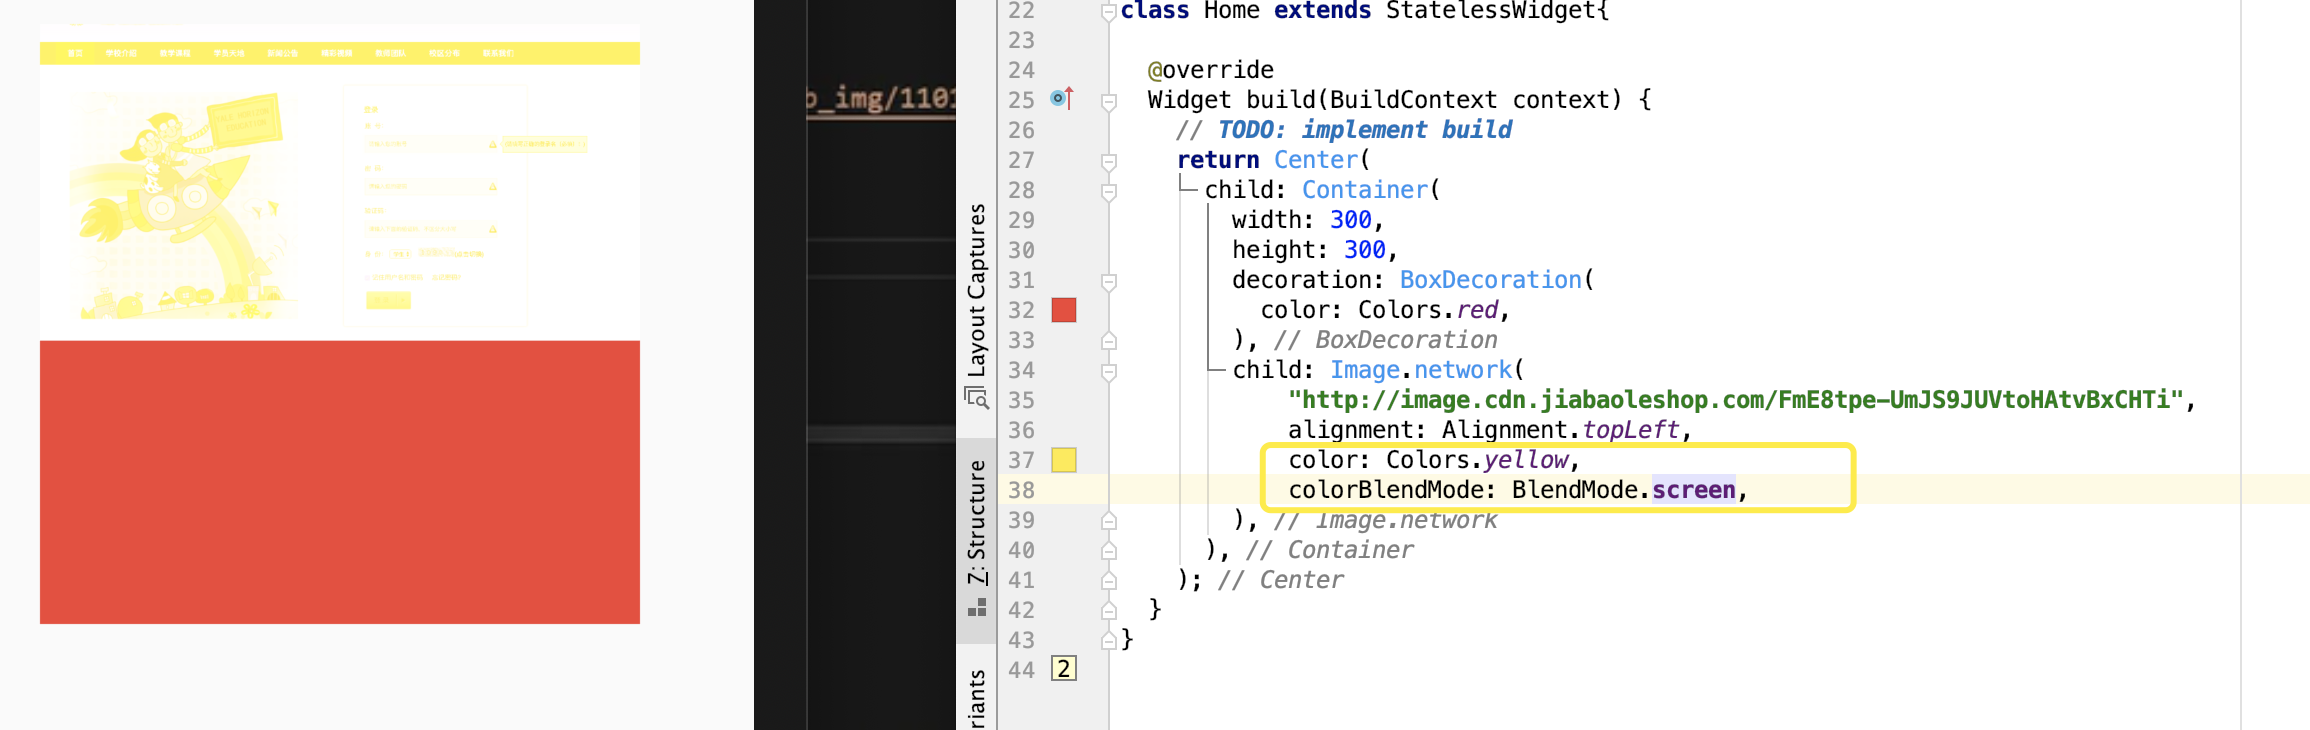Click the height value 300 on line 30
This screenshot has height=730, width=2310.
[x=1364, y=250]
